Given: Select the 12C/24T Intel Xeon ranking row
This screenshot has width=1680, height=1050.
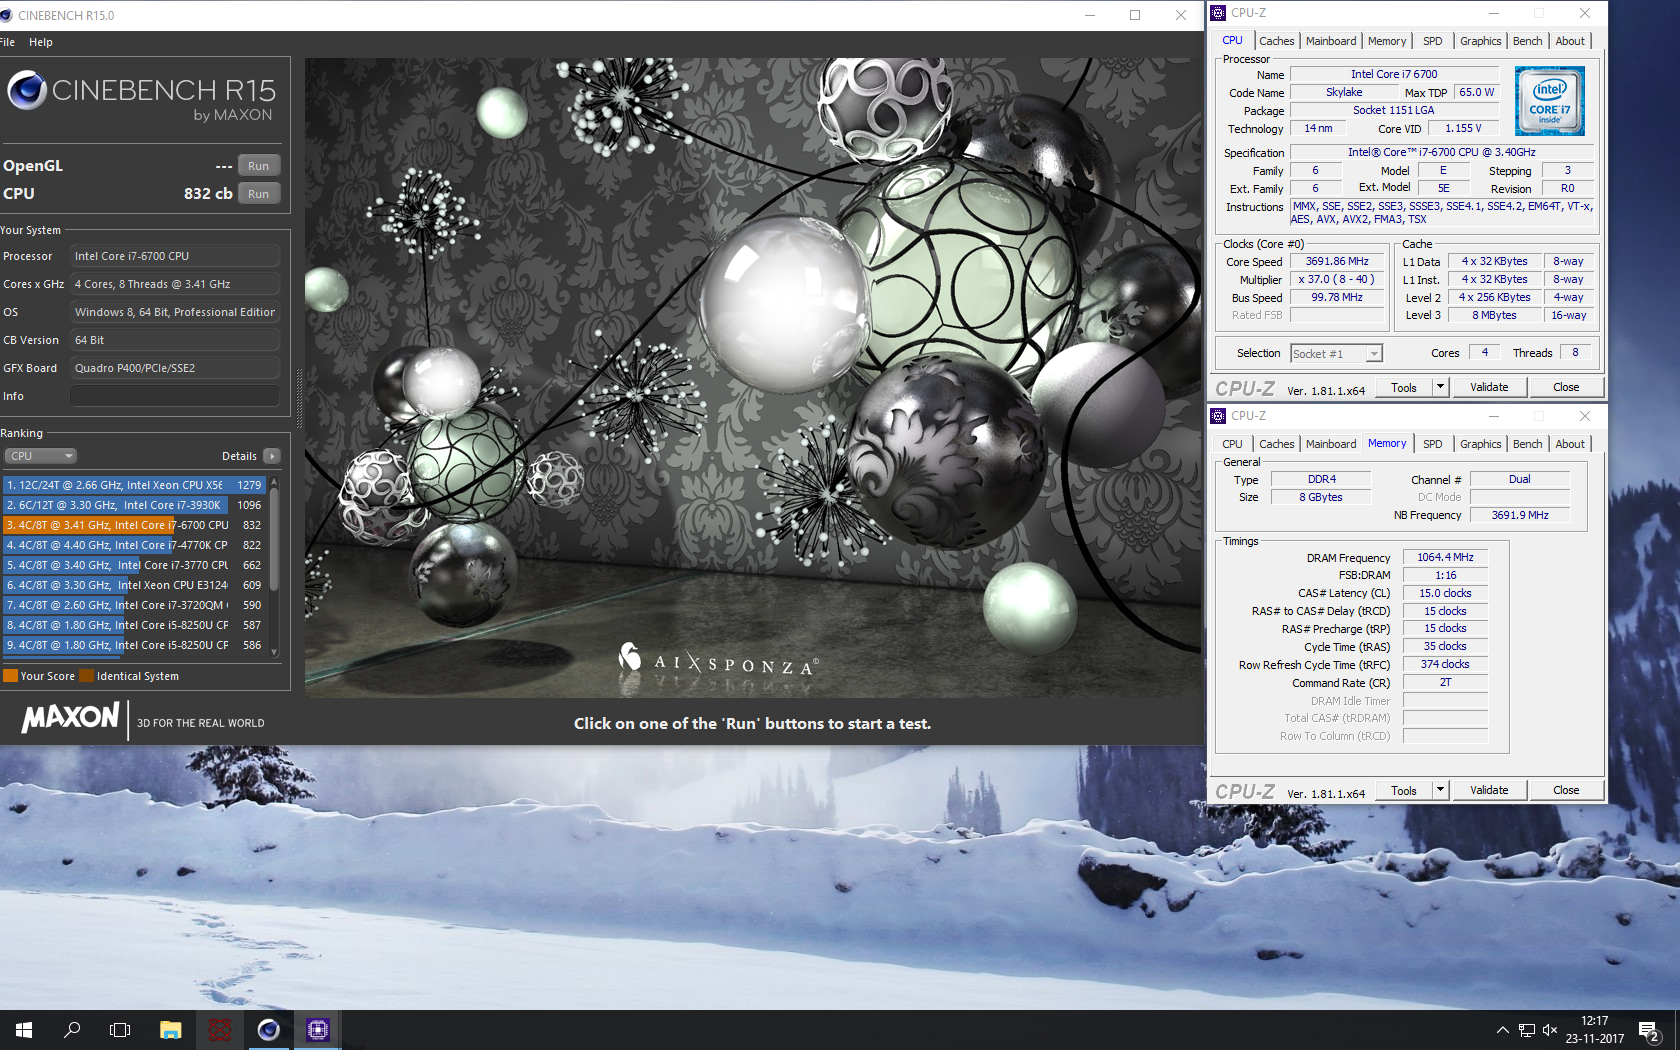Looking at the screenshot, I should (134, 485).
